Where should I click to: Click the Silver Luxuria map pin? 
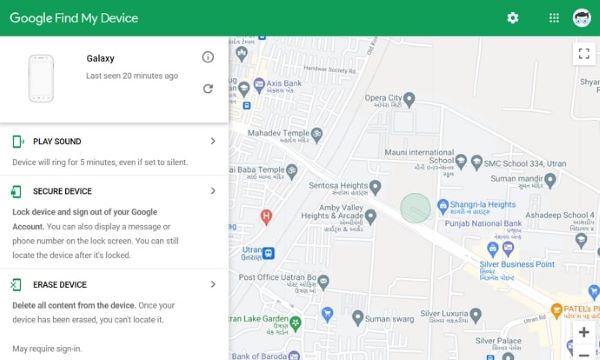tap(475, 316)
